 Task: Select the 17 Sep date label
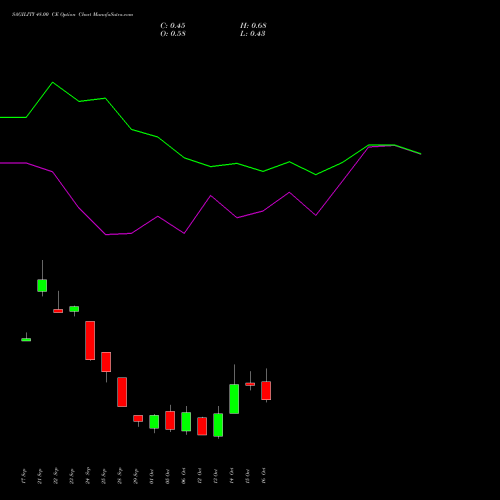pos(24,476)
